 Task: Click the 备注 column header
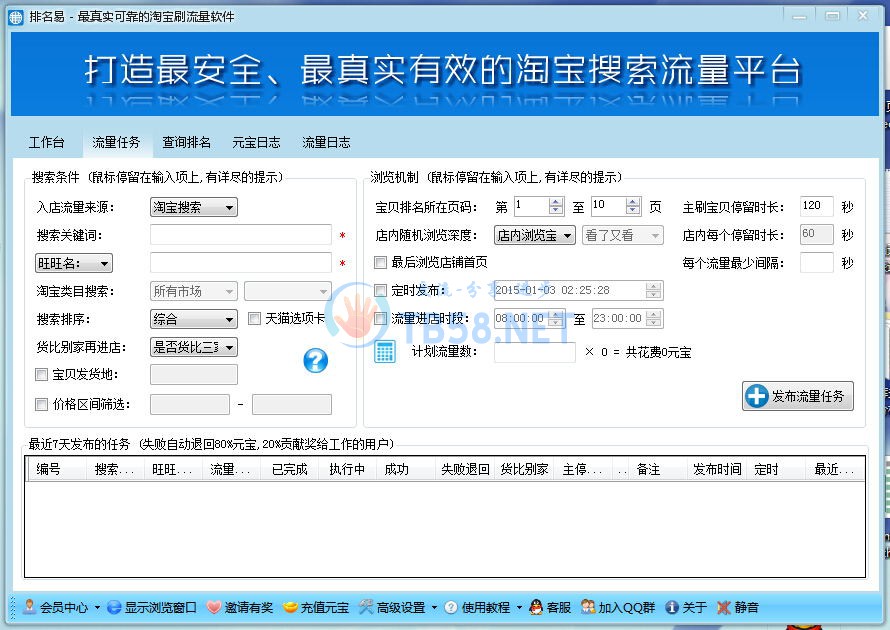coord(657,469)
